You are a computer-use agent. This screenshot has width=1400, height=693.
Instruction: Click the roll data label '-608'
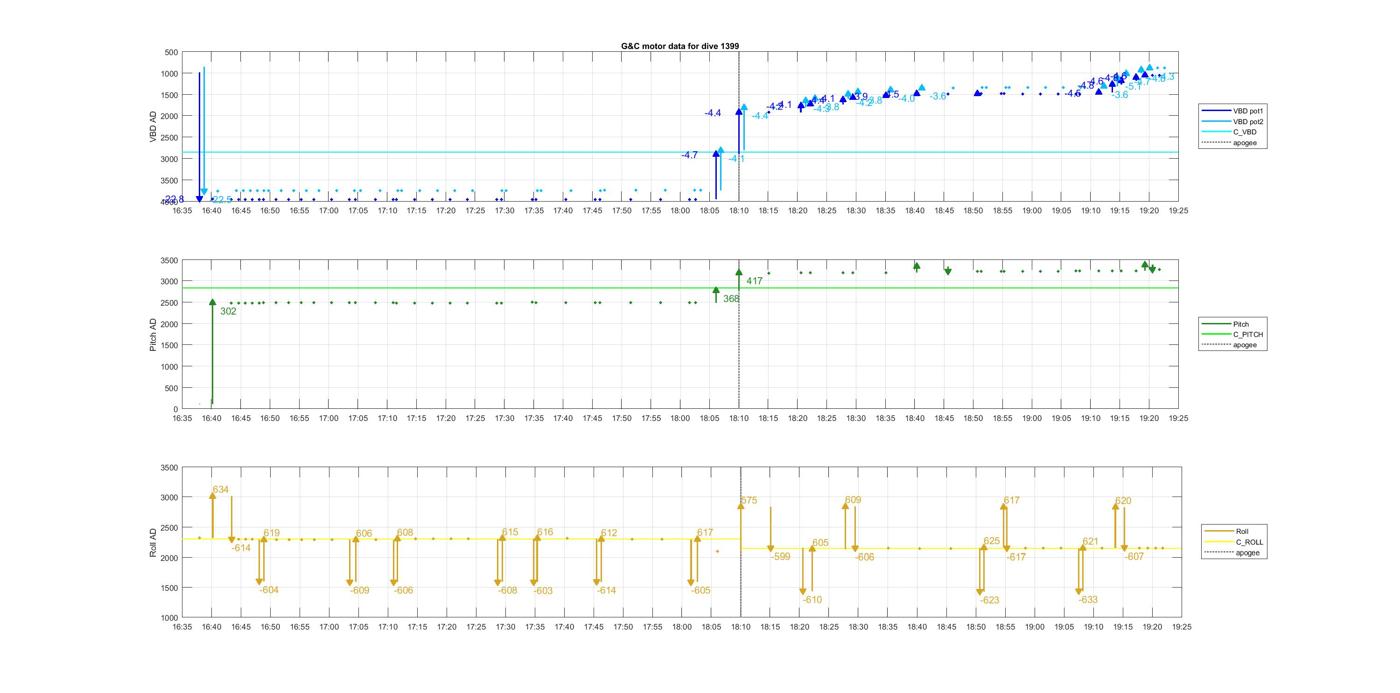click(508, 591)
